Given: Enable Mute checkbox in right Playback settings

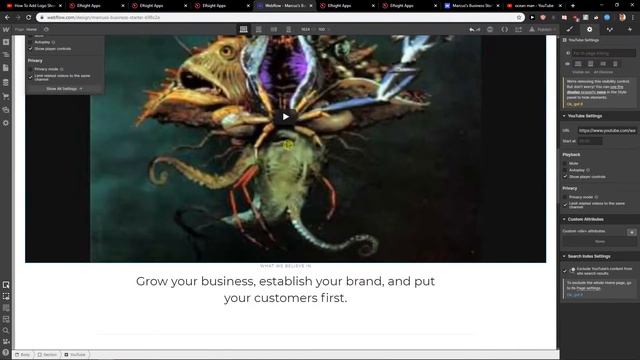Looking at the screenshot, I should coord(565,163).
